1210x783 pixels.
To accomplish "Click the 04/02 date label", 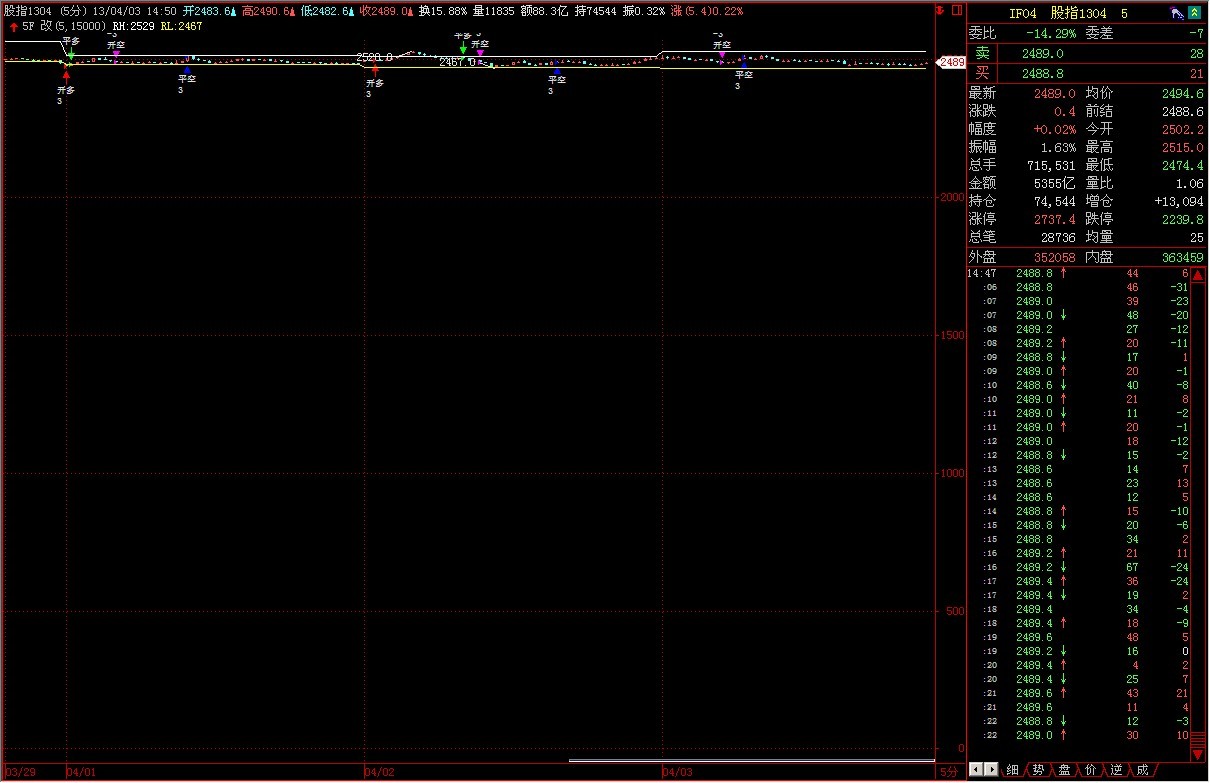I will 379,772.
